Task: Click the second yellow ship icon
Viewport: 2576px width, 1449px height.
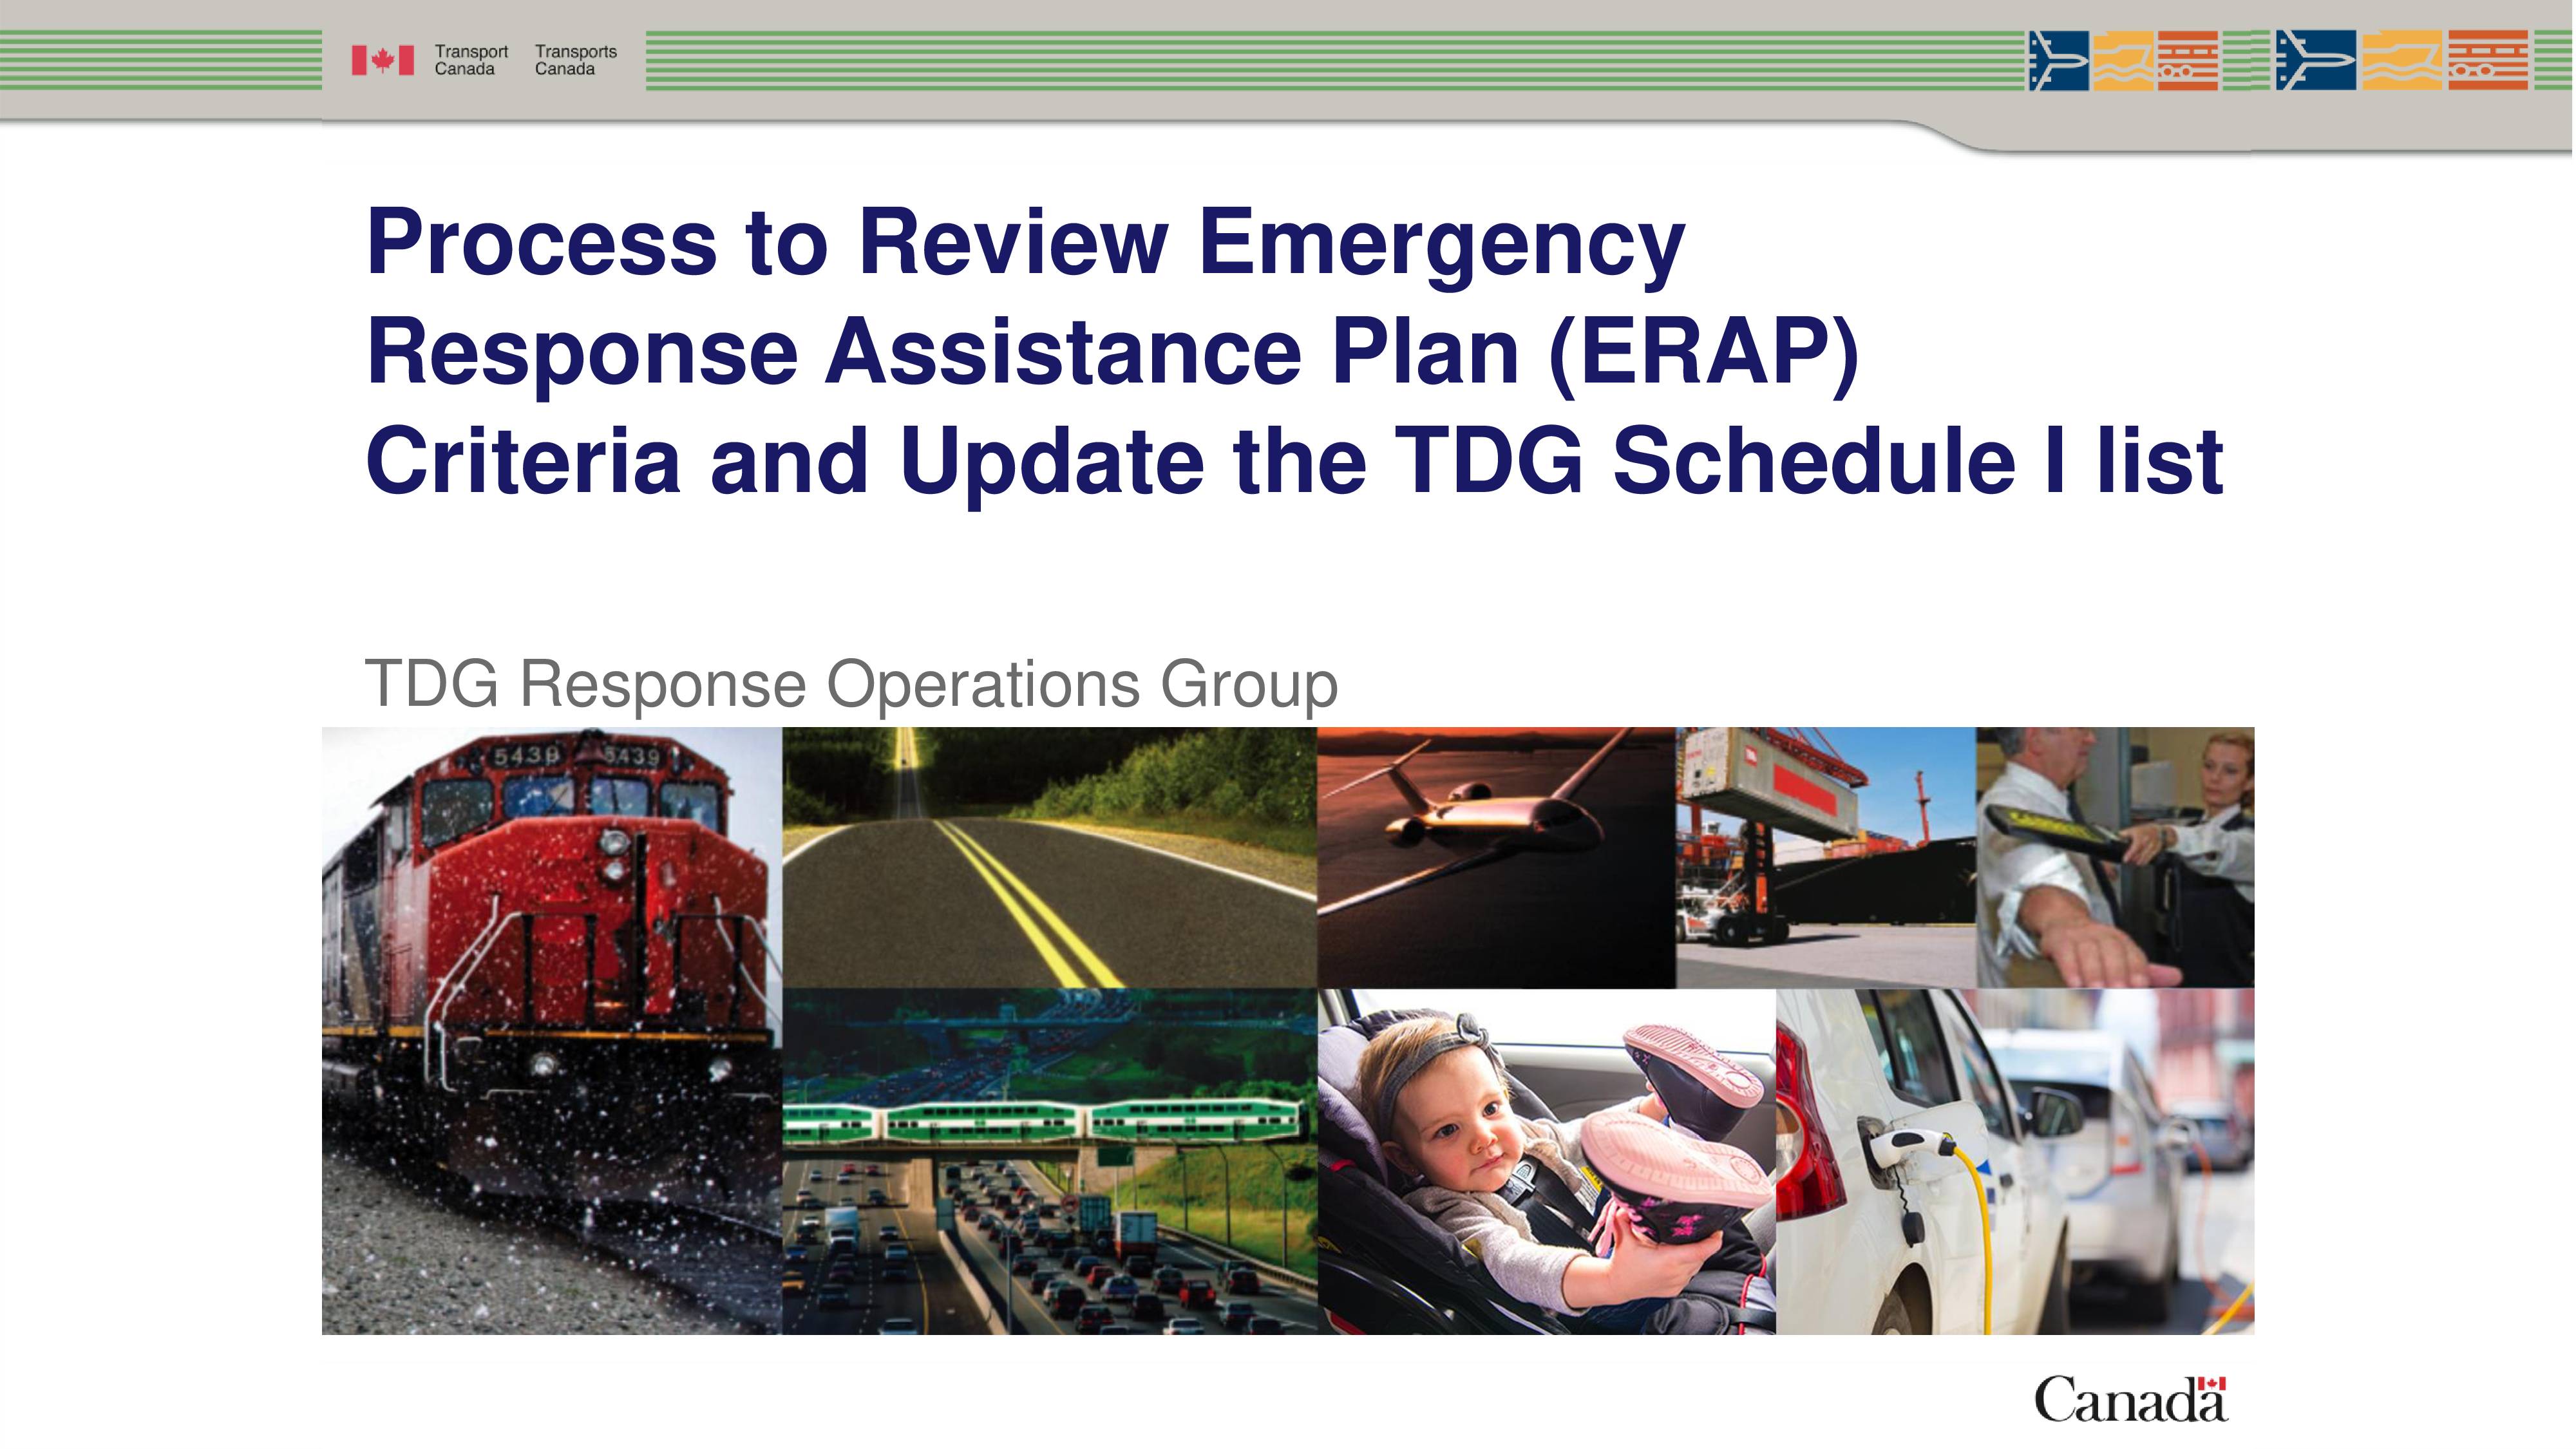Action: pos(2402,60)
